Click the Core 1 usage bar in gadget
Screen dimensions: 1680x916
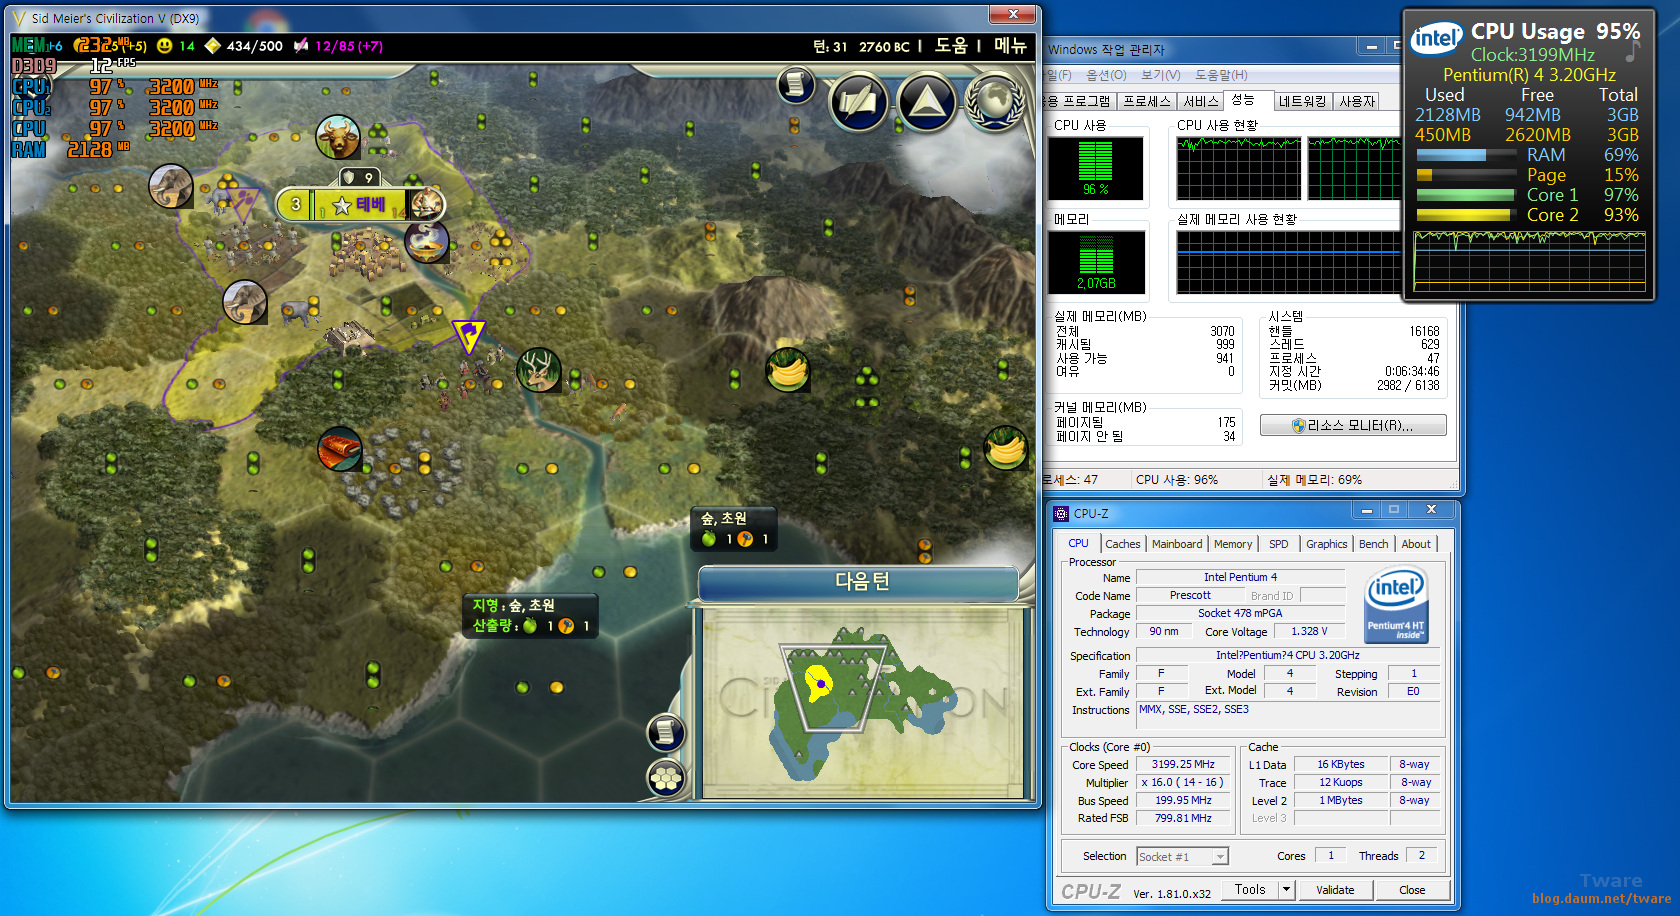point(1466,195)
